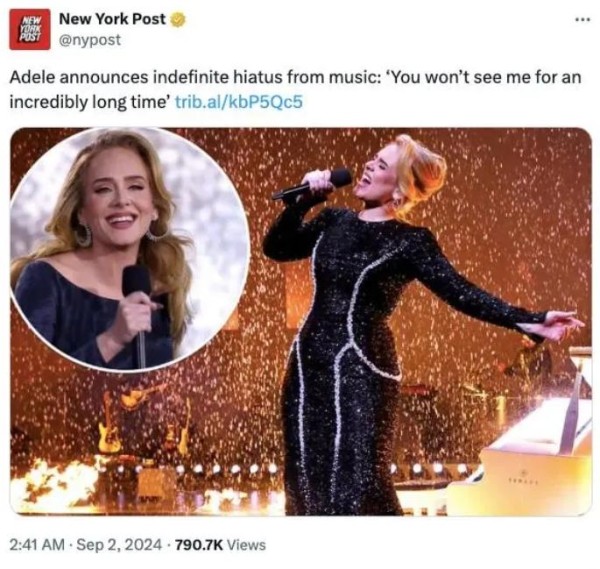This screenshot has width=600, height=569.
Task: Follow the trib.al/kbP5Qc5 link
Action: point(238,102)
